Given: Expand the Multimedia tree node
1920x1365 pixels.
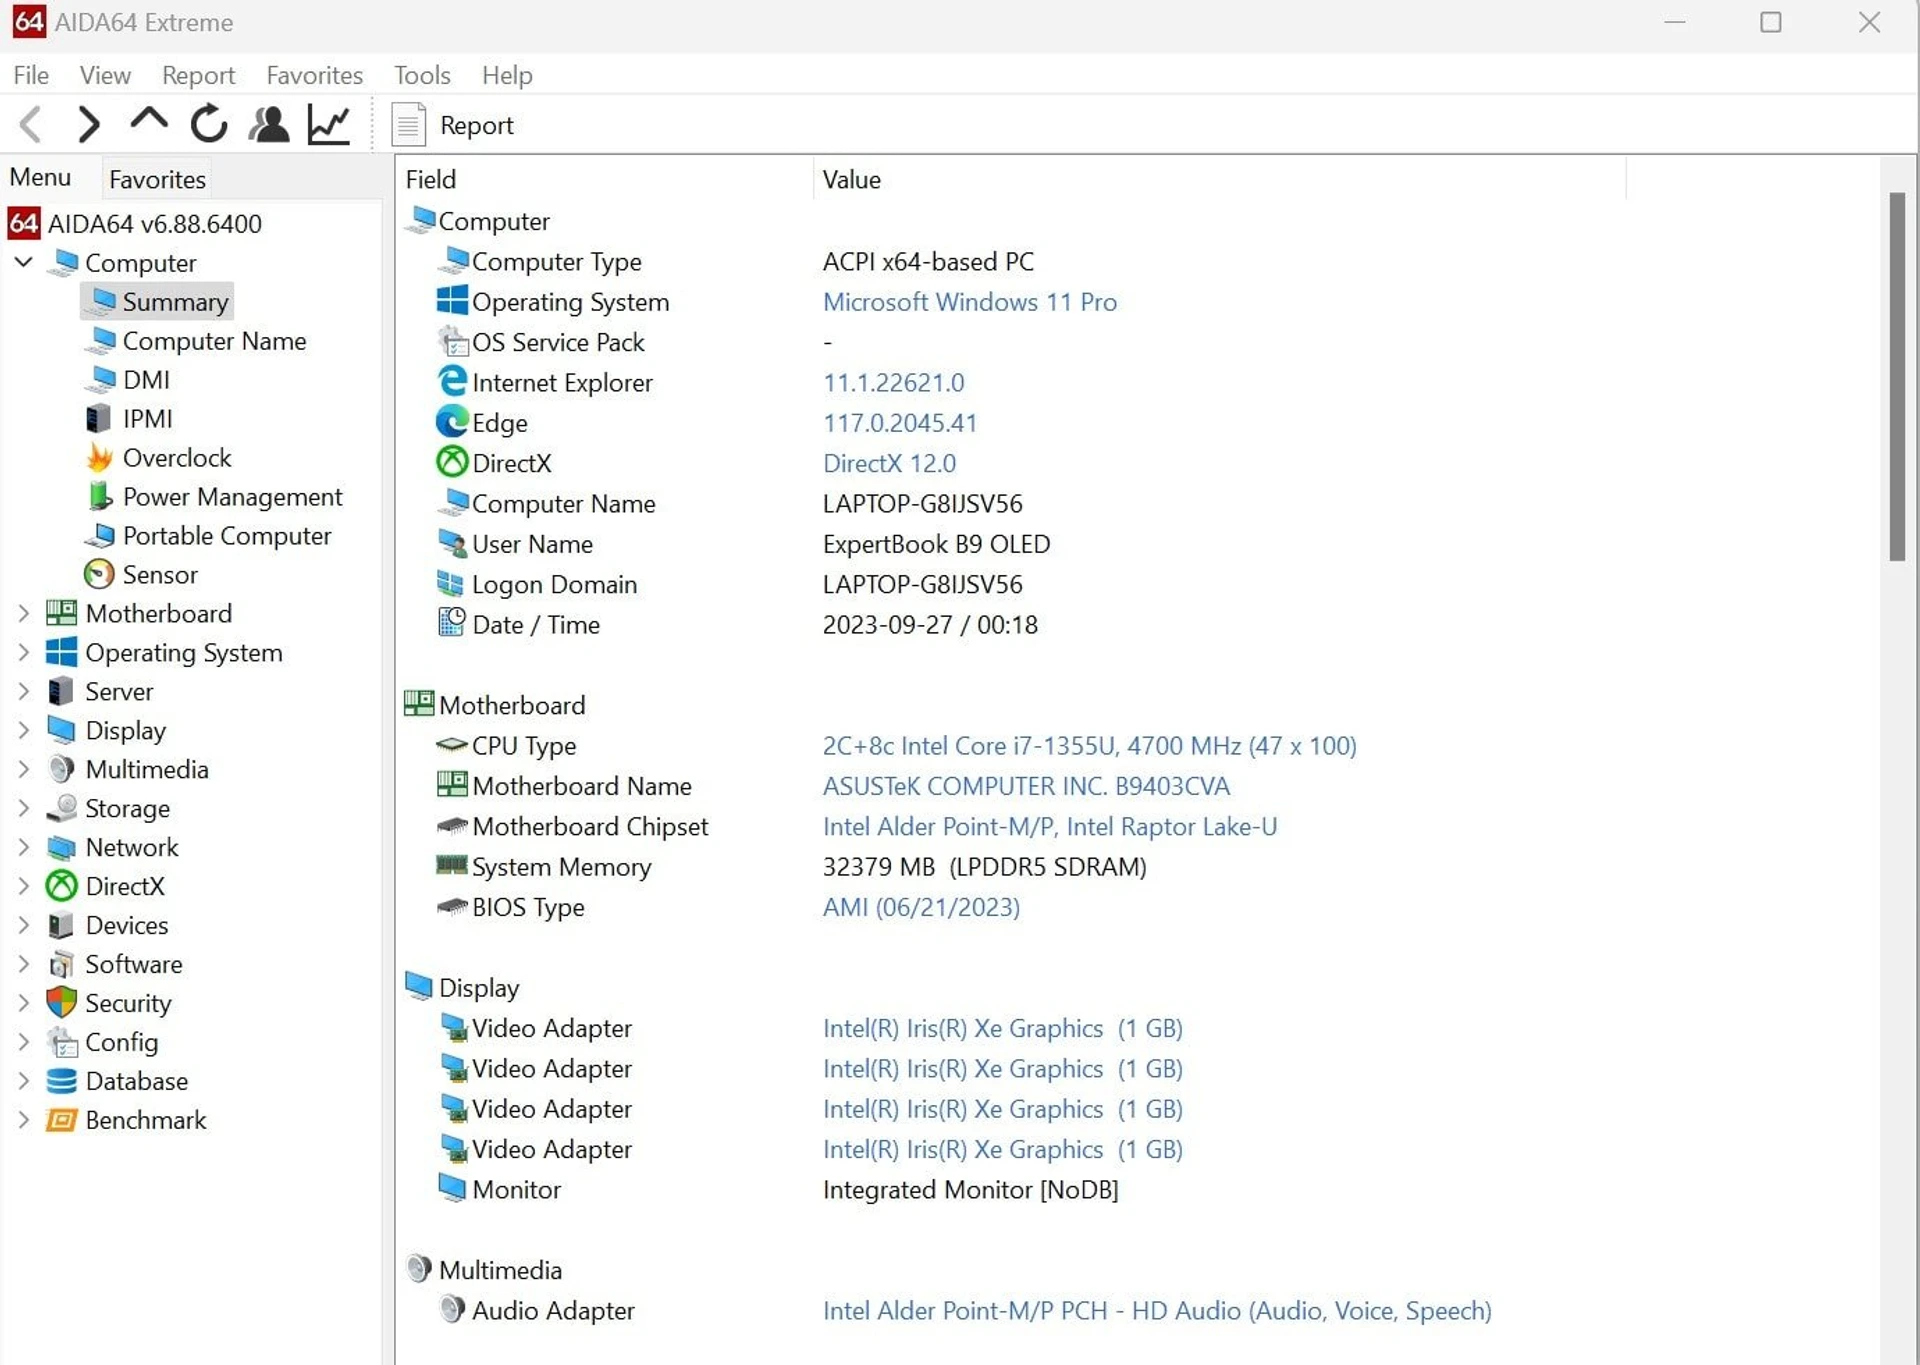Looking at the screenshot, I should click(x=24, y=769).
